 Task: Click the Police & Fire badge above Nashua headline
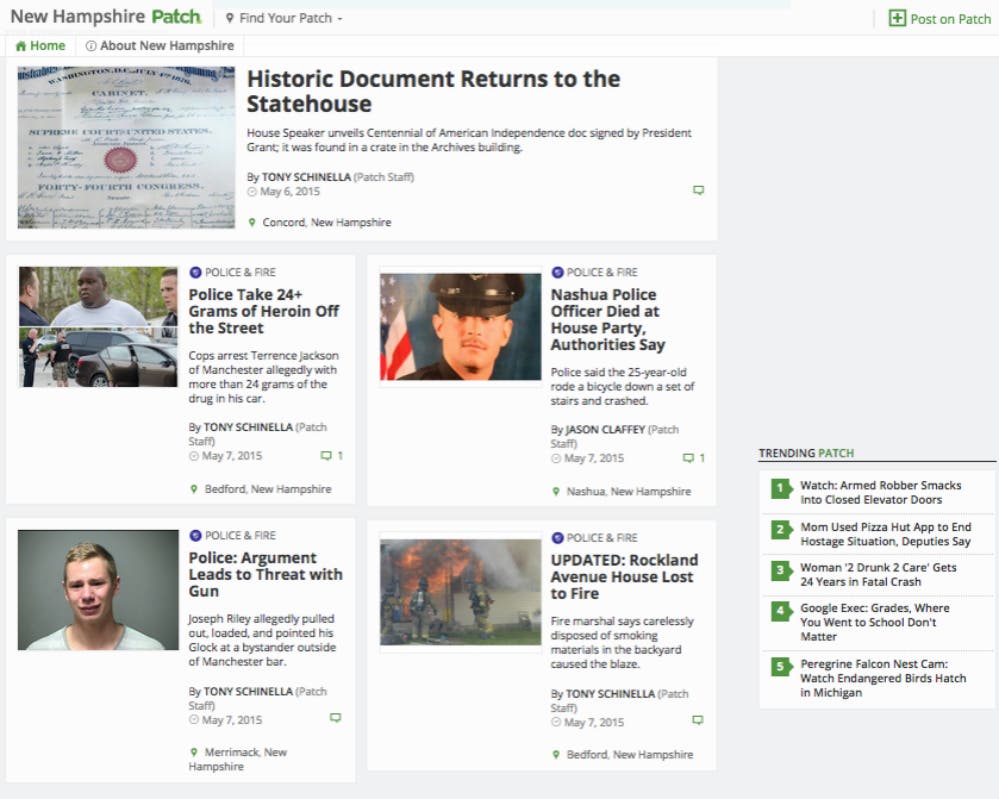558,272
